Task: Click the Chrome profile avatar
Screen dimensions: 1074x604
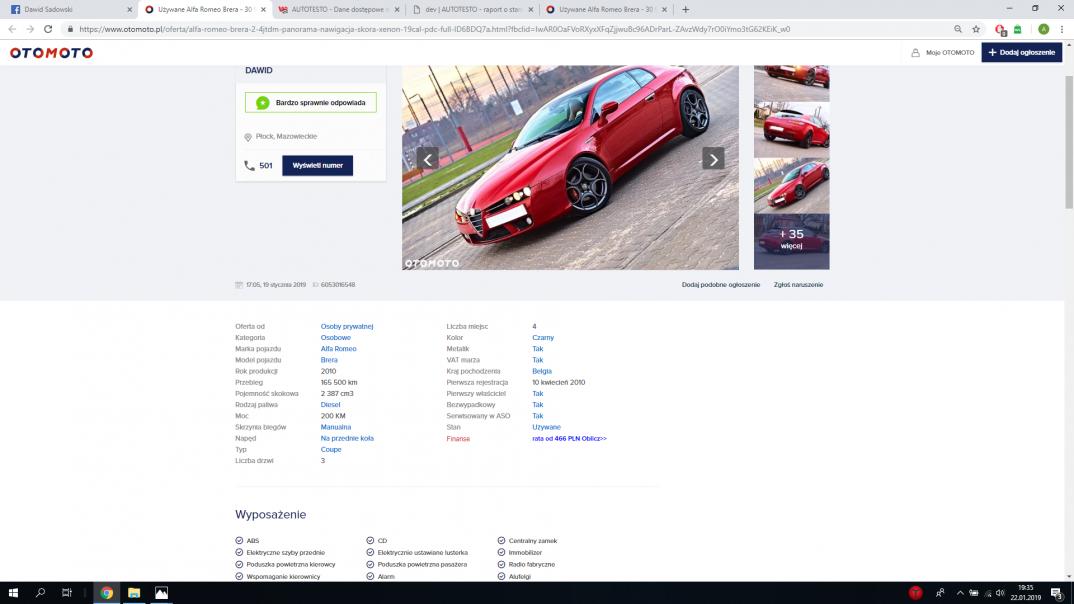Action: click(x=1043, y=29)
